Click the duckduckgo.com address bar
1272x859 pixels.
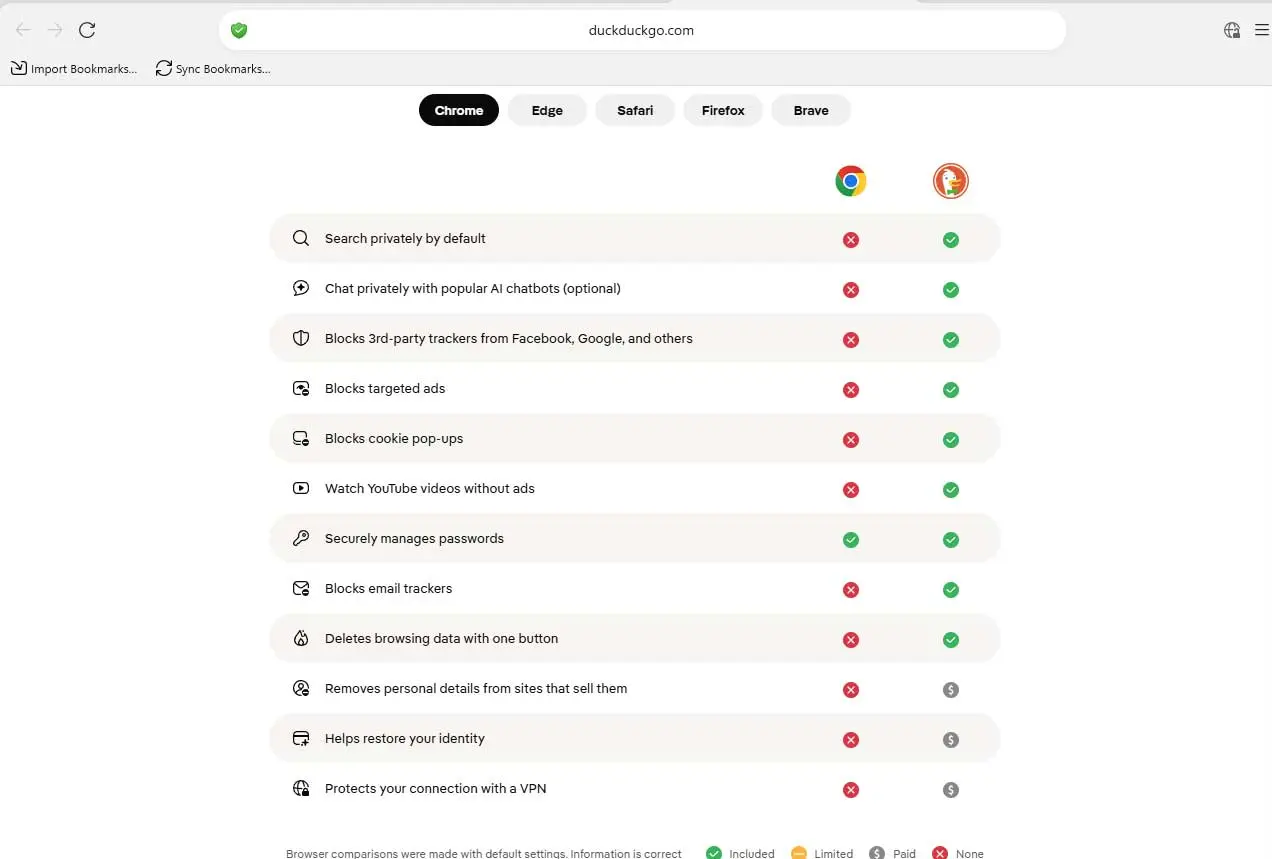(x=642, y=30)
